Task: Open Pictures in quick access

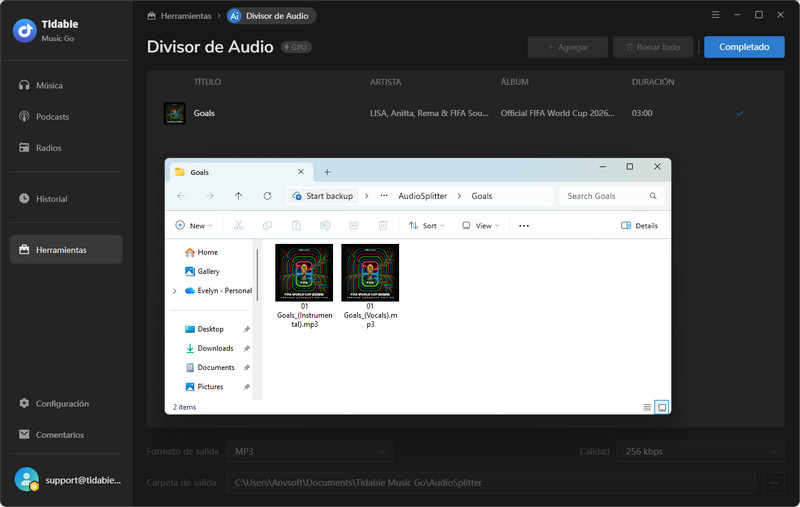Action: (x=204, y=387)
